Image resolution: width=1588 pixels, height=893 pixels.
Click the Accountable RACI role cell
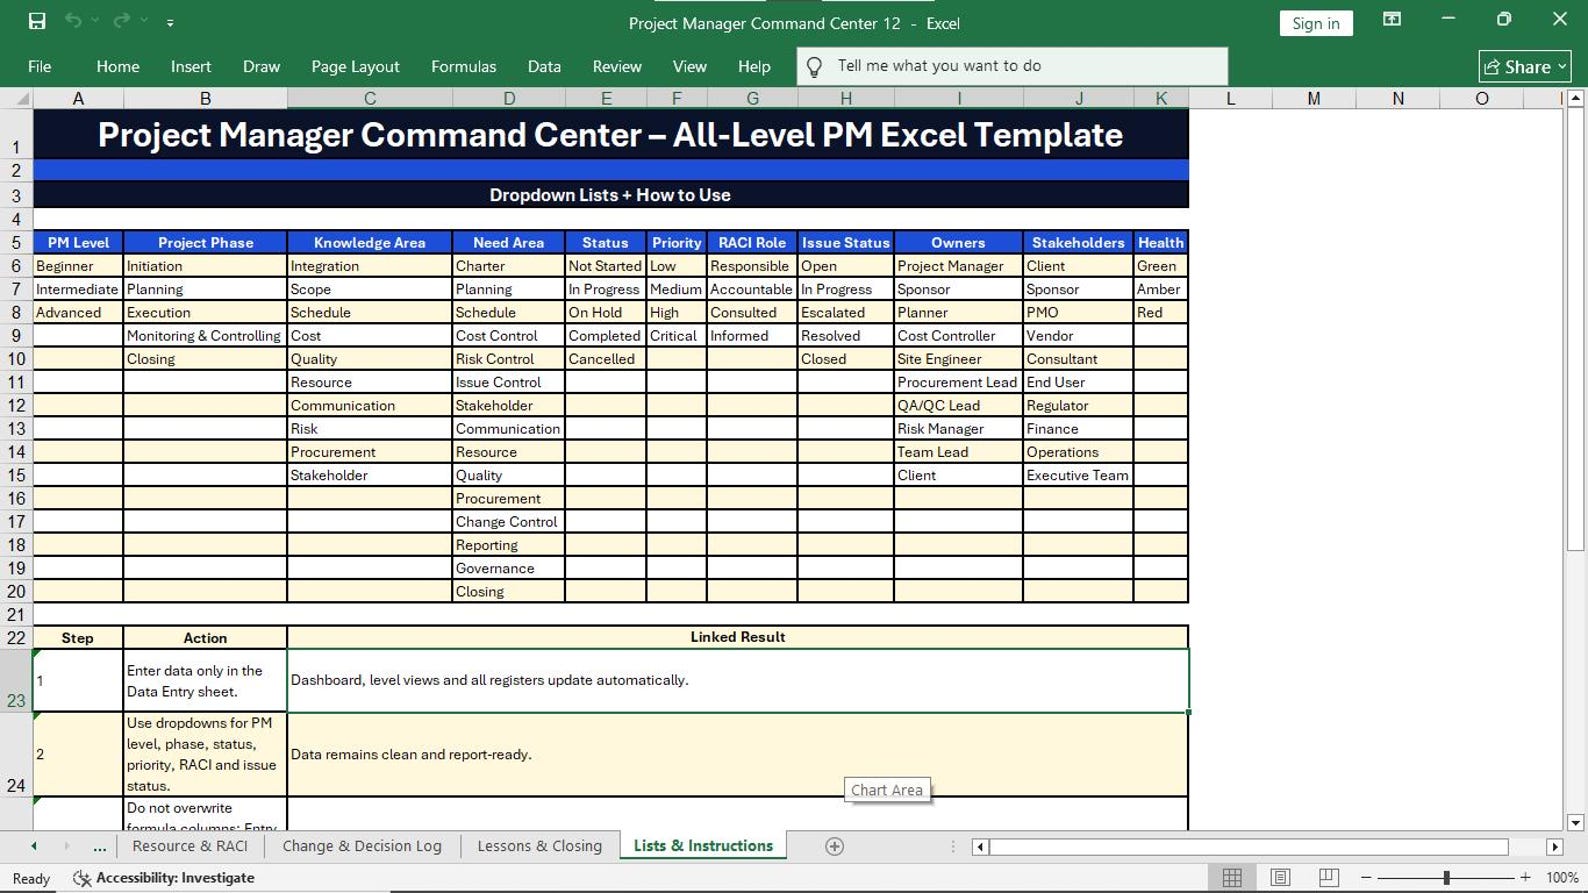(752, 289)
